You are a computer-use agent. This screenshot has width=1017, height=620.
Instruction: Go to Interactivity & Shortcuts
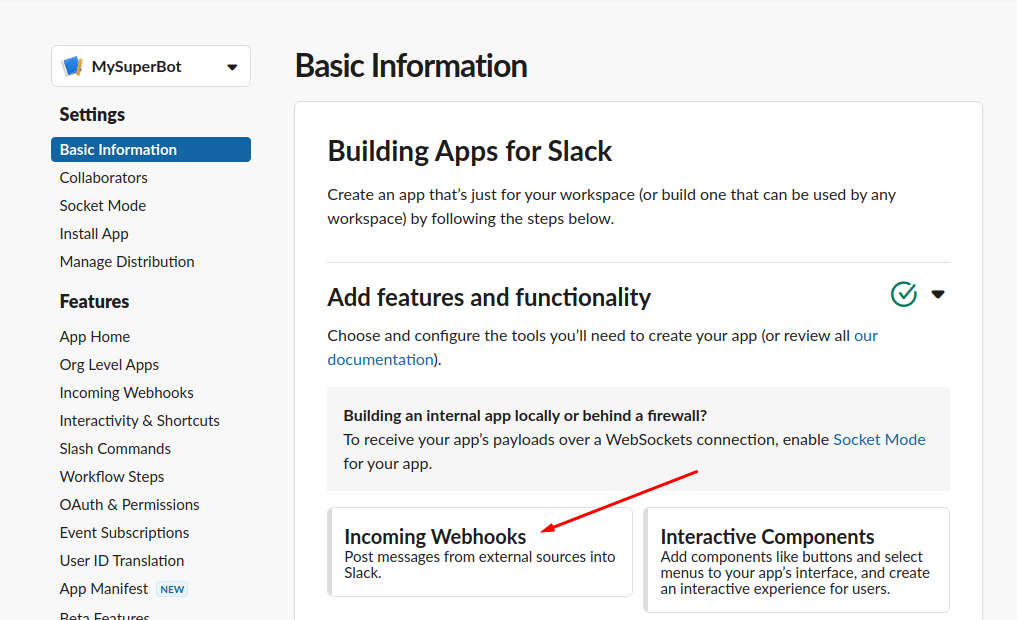[x=139, y=420]
